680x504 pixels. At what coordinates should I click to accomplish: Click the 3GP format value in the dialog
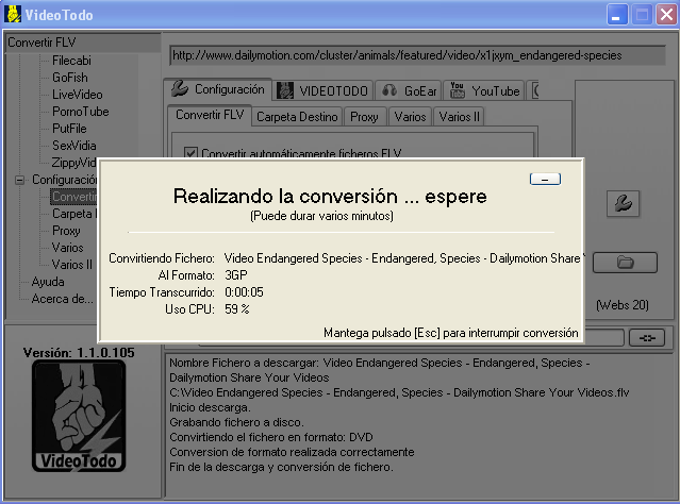(236, 275)
